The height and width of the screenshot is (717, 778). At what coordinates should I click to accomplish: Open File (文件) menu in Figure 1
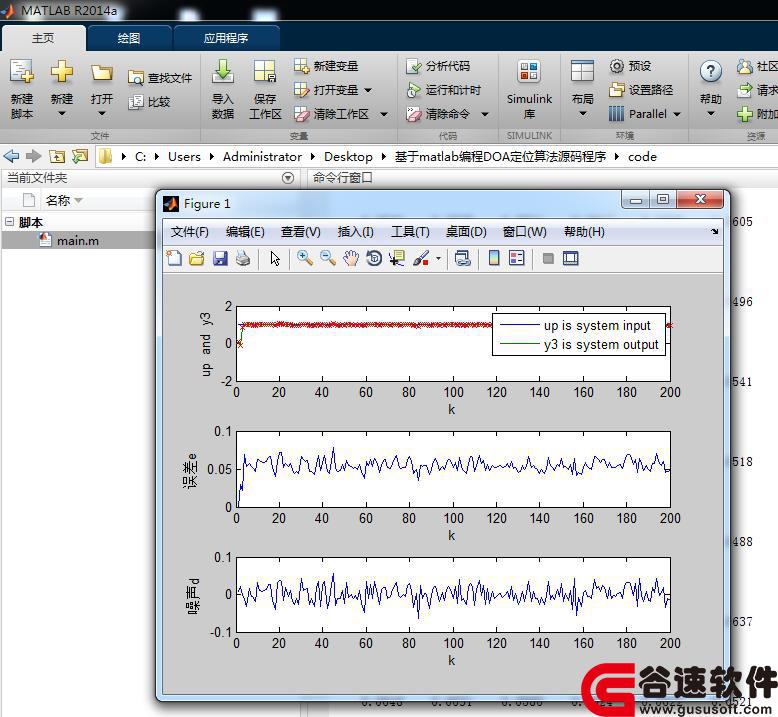pyautogui.click(x=190, y=232)
